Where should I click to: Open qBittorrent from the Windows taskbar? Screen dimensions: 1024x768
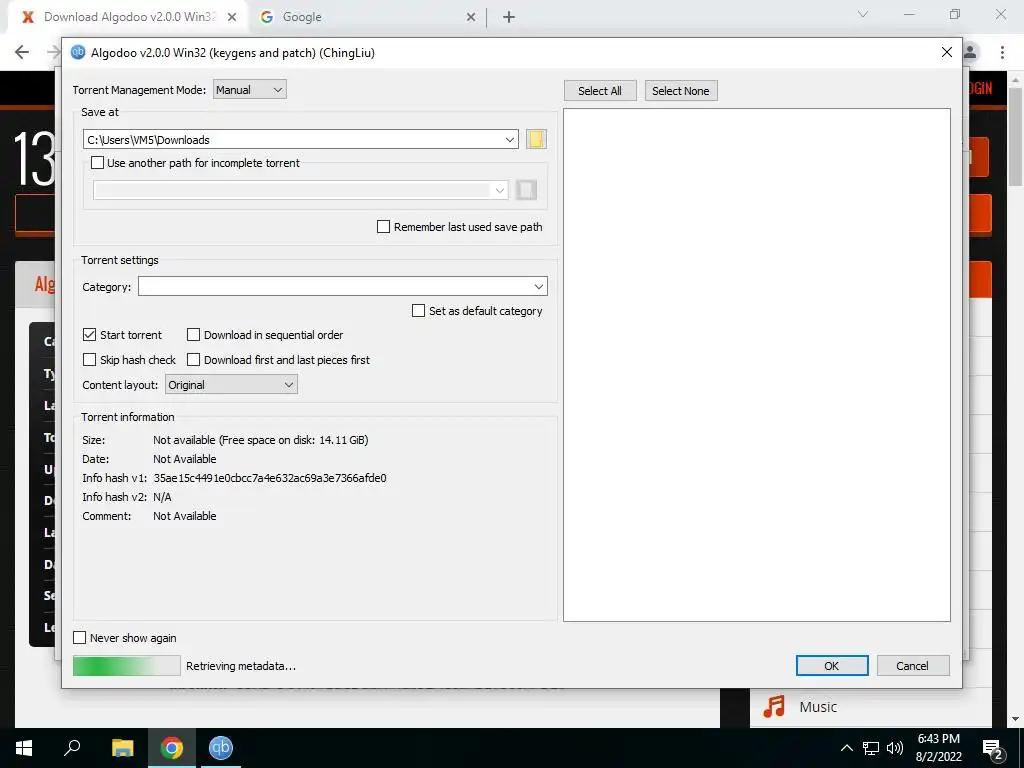click(221, 748)
